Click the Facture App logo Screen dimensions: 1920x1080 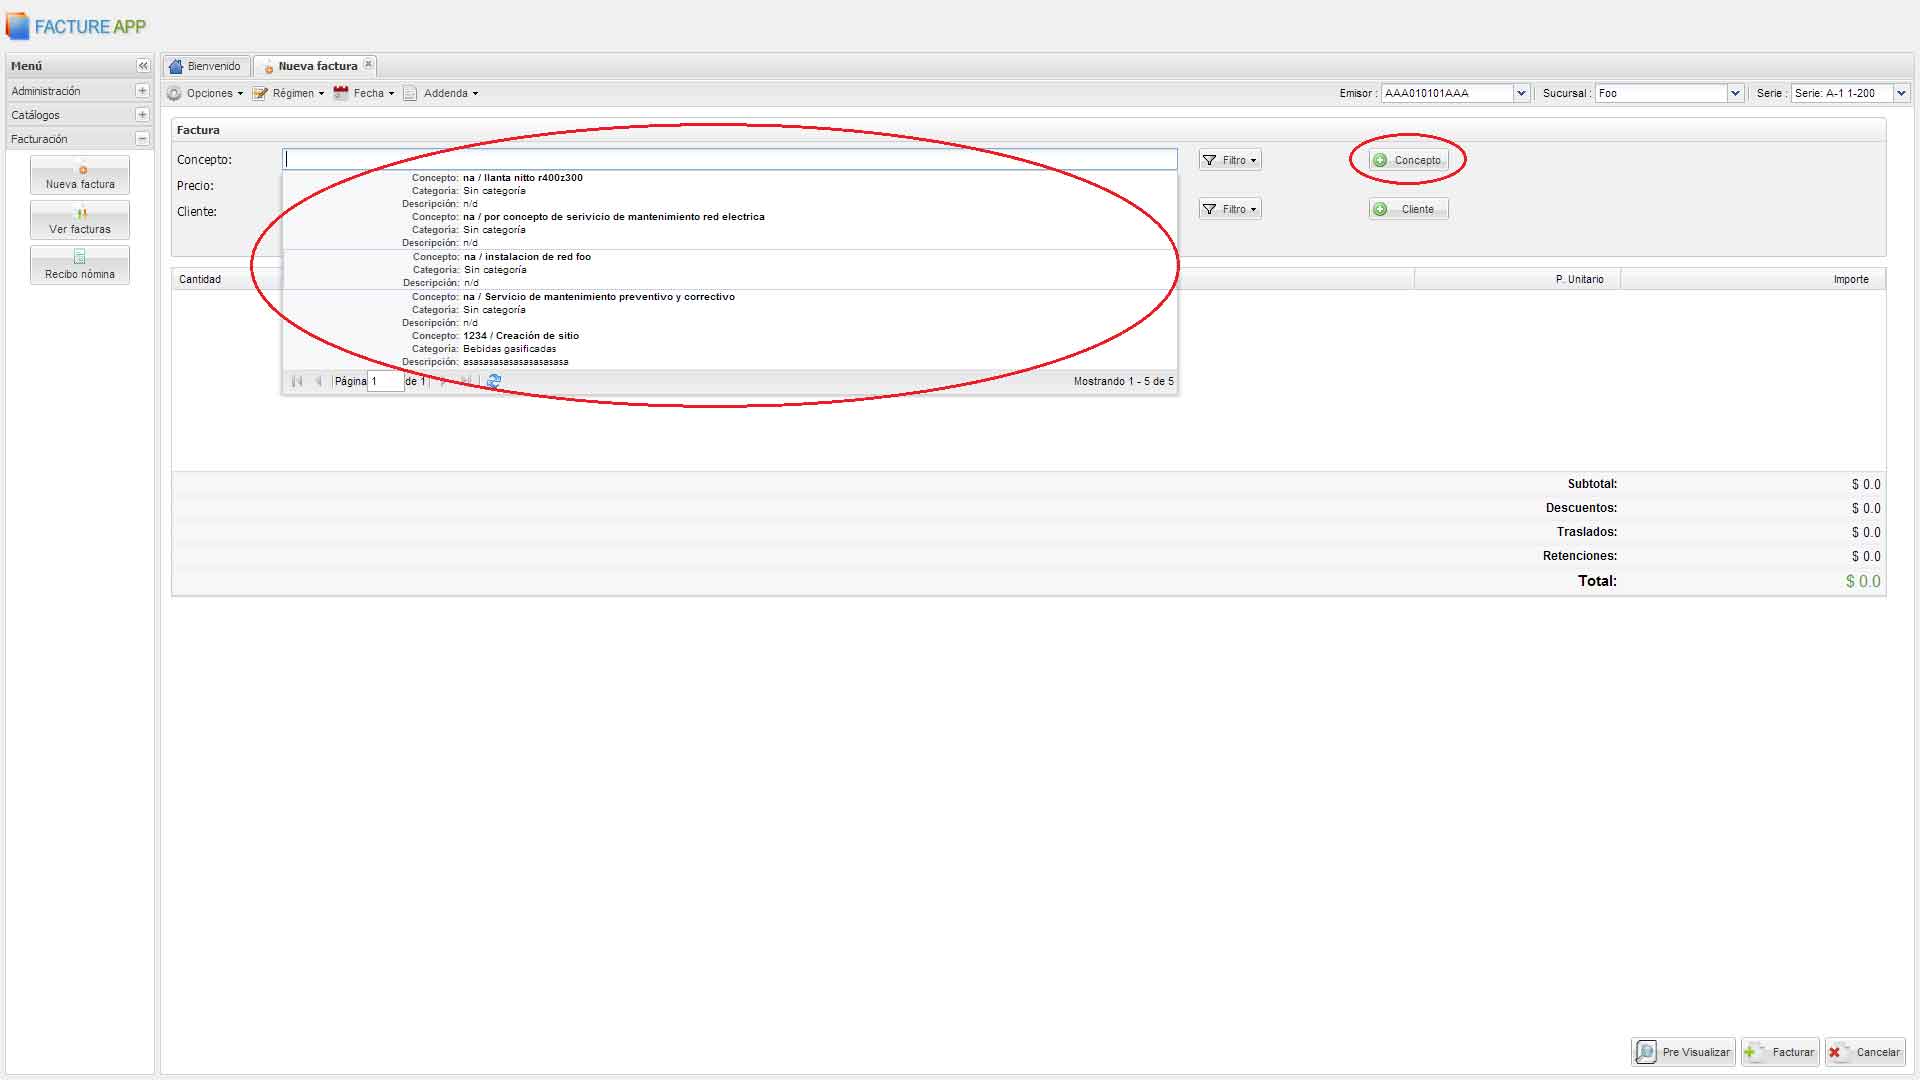click(x=76, y=27)
